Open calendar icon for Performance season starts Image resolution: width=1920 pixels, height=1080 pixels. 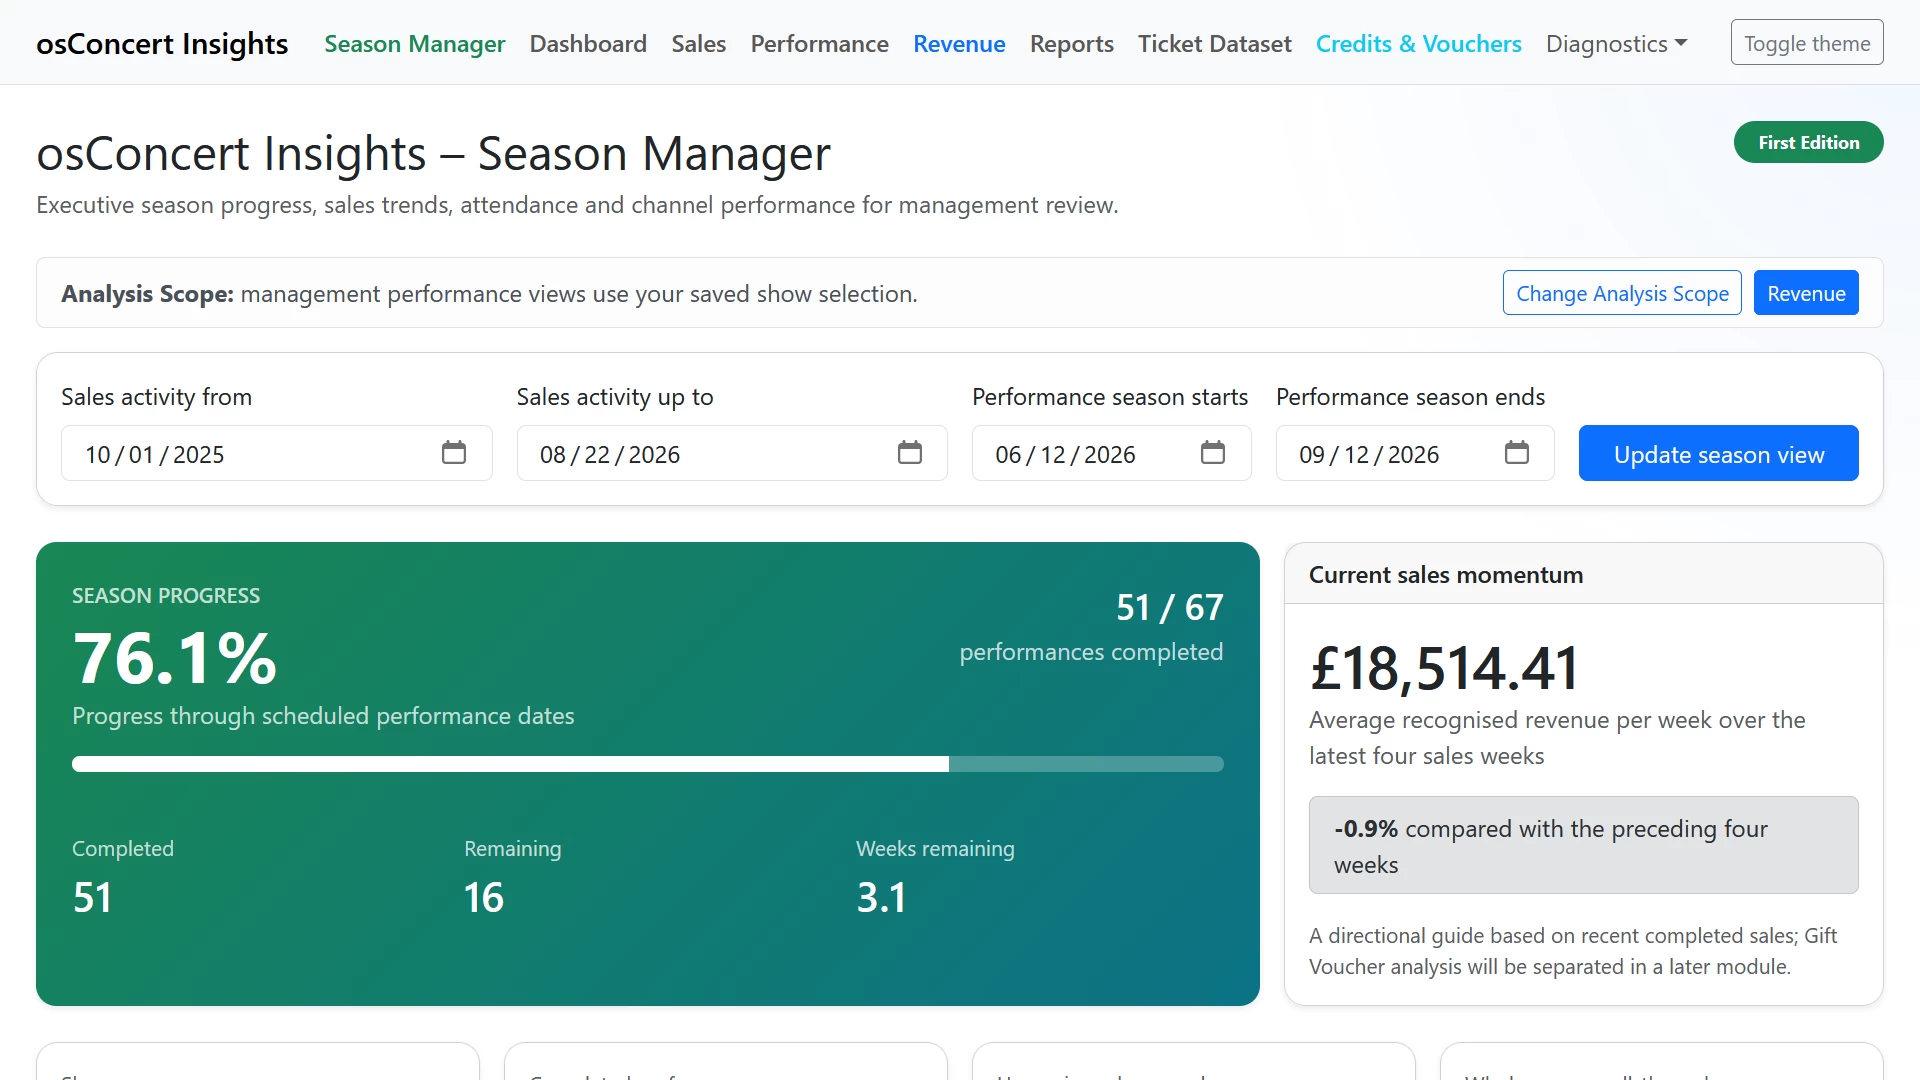[1213, 453]
